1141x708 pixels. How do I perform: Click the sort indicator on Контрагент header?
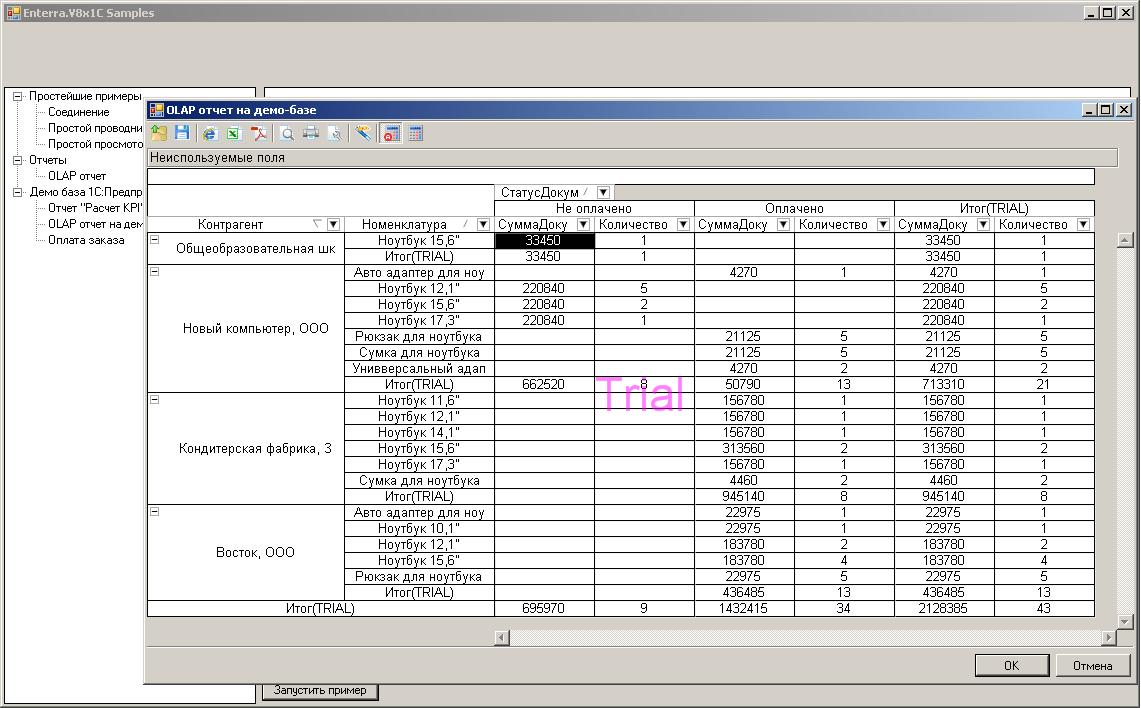pyautogui.click(x=317, y=224)
